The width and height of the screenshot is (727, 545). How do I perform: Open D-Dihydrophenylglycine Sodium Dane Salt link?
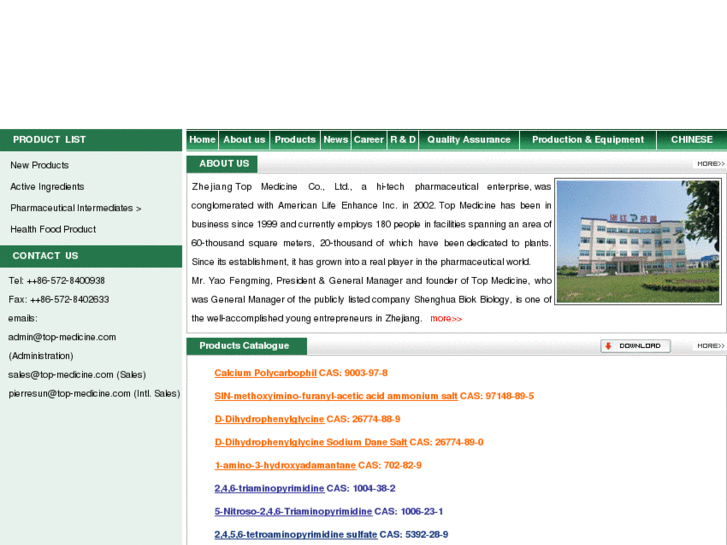pos(311,442)
